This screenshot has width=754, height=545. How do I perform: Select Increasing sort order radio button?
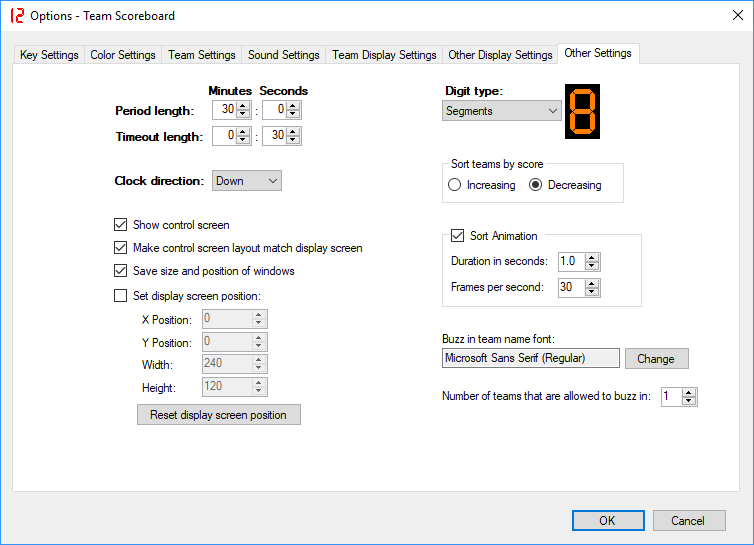pyautogui.click(x=455, y=185)
